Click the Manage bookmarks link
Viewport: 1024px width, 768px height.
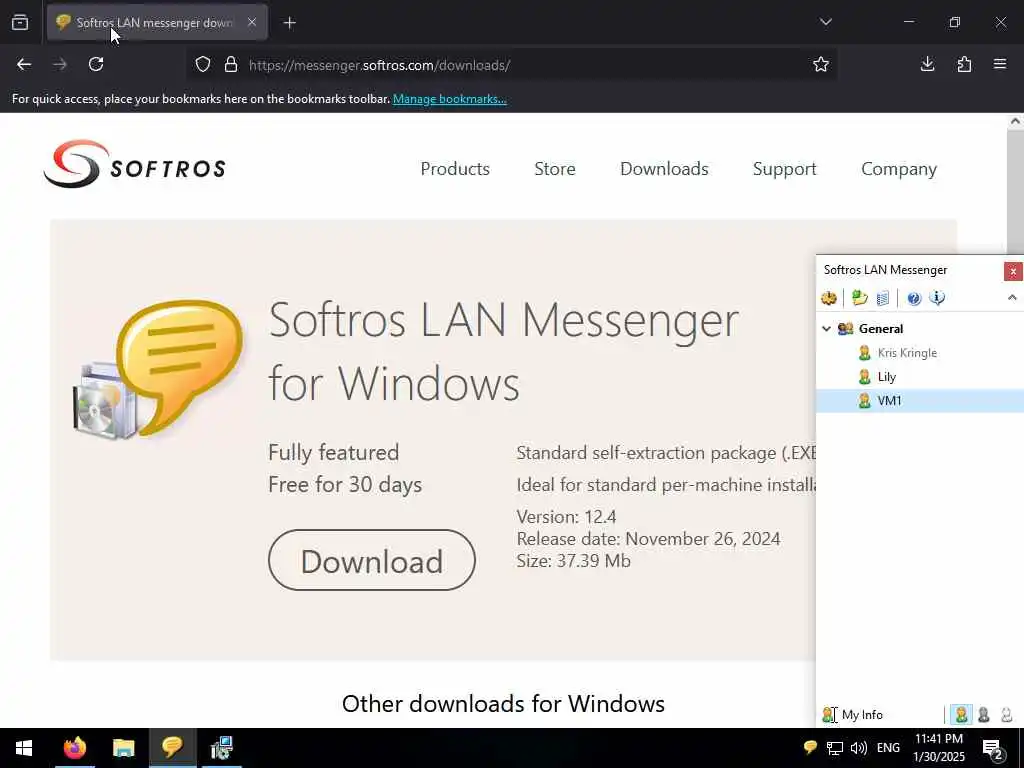pos(449,99)
